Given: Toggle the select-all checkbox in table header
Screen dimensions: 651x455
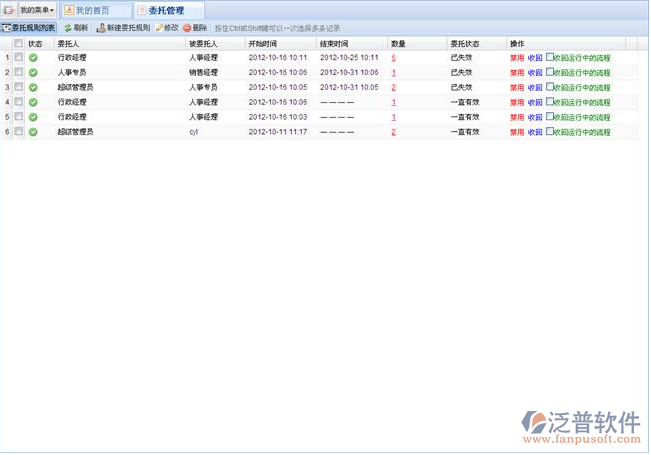Looking at the screenshot, I should (x=18, y=44).
